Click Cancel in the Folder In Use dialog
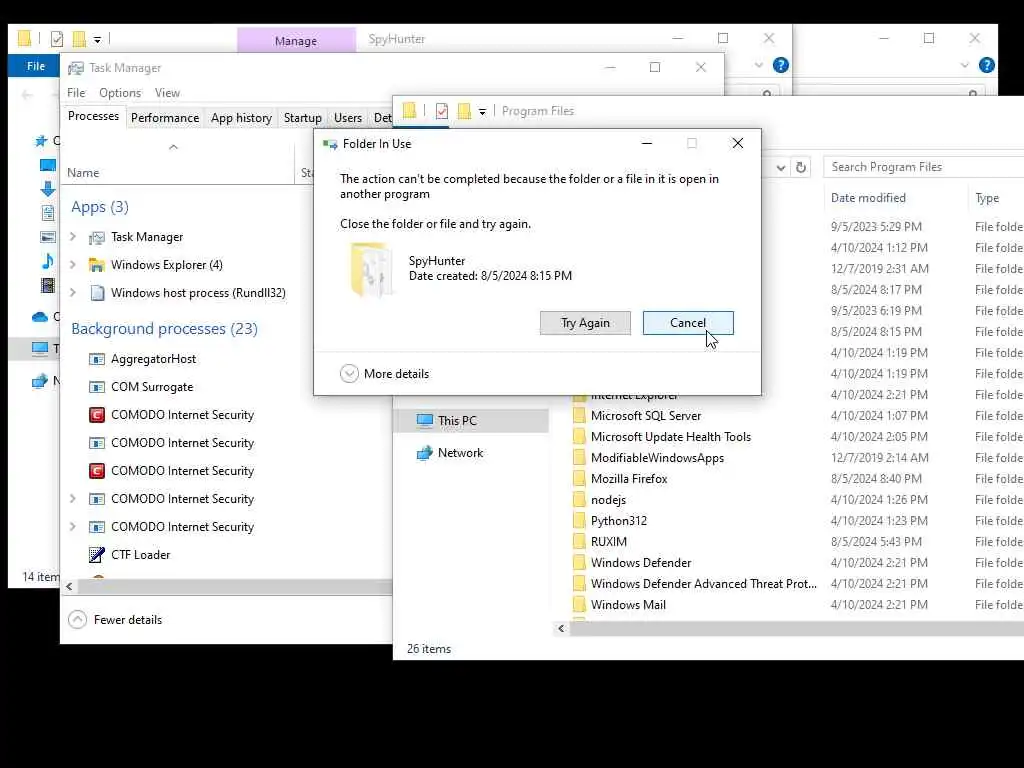The width and height of the screenshot is (1024, 768). 688,323
